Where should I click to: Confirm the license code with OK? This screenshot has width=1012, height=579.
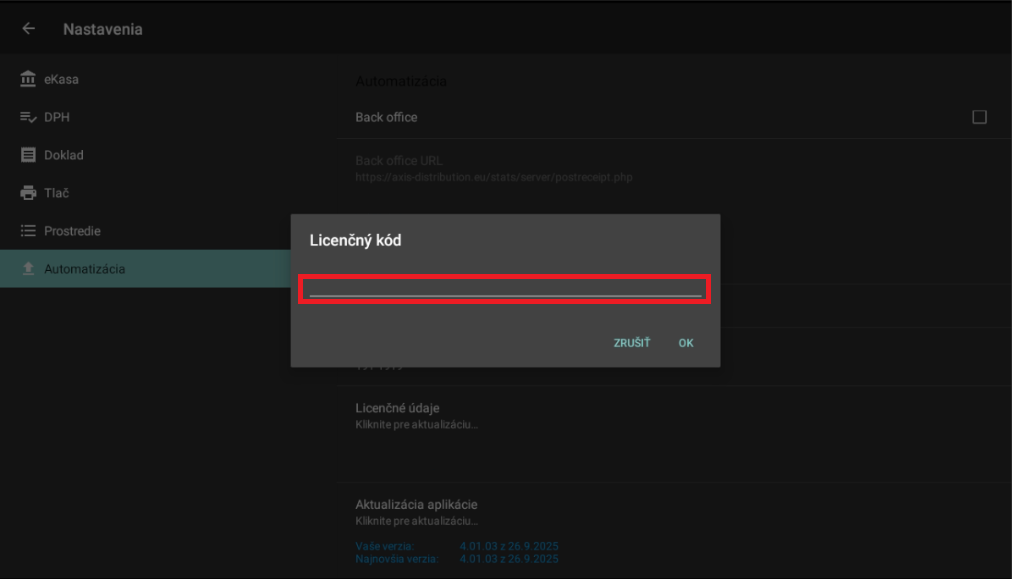pos(685,343)
